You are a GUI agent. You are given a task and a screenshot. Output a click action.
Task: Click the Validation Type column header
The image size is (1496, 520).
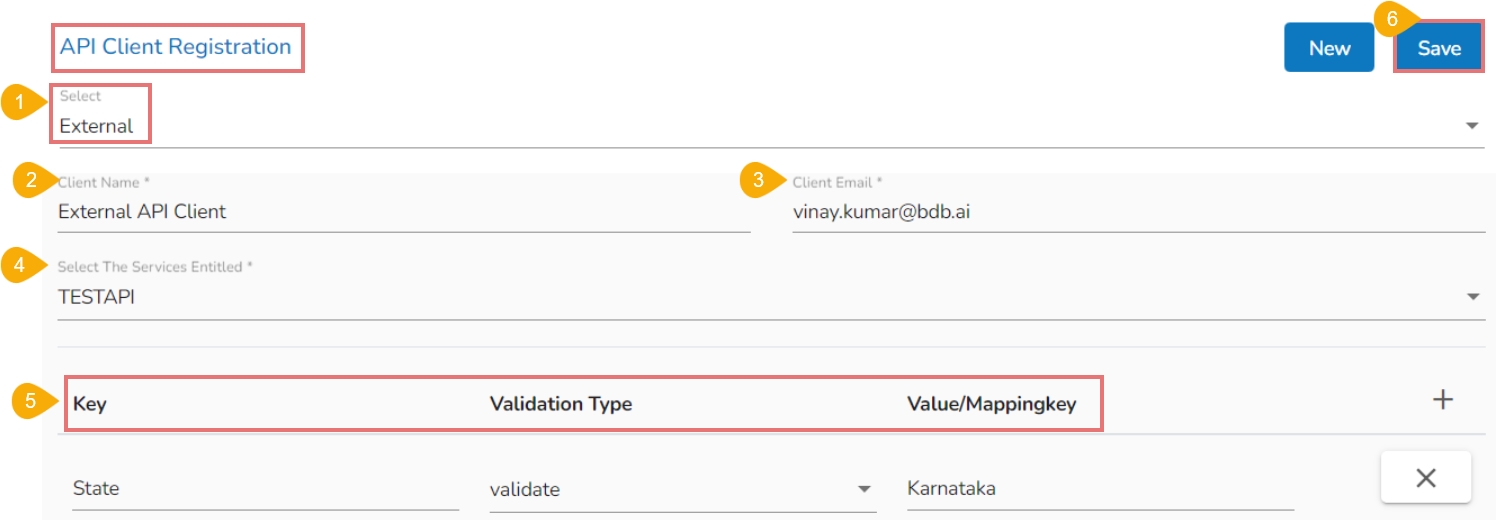(561, 404)
